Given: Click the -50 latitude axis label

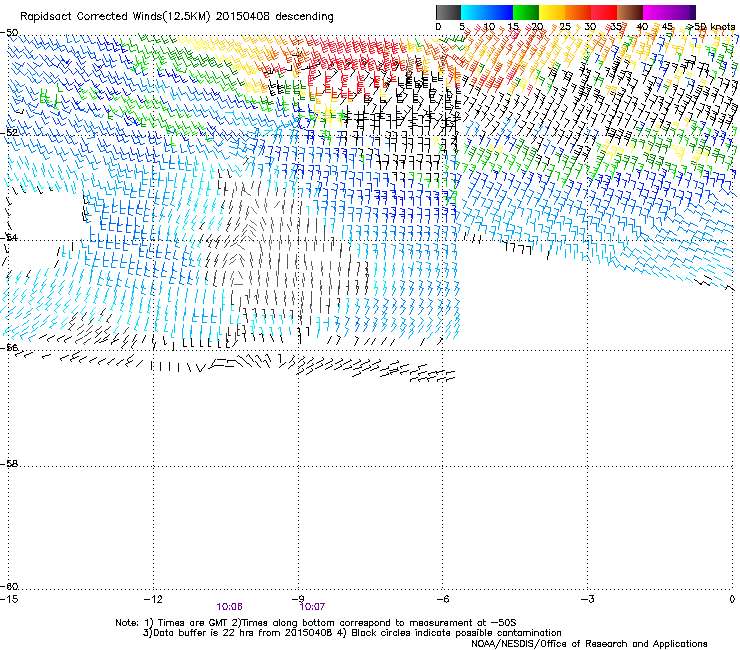Looking at the screenshot, I should 9,33.
